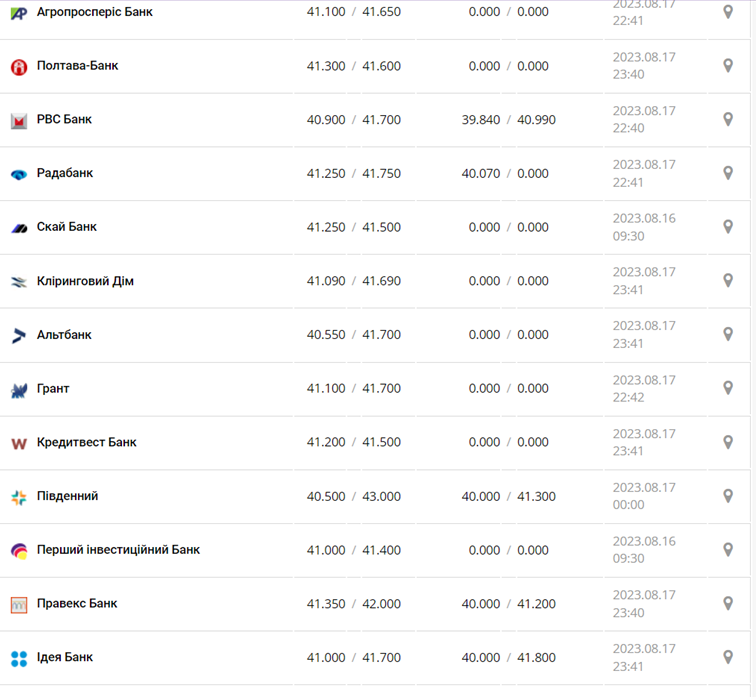Viewport: 756px width, 697px height.
Task: Click the РВС Банк update time cell
Action: [x=644, y=119]
